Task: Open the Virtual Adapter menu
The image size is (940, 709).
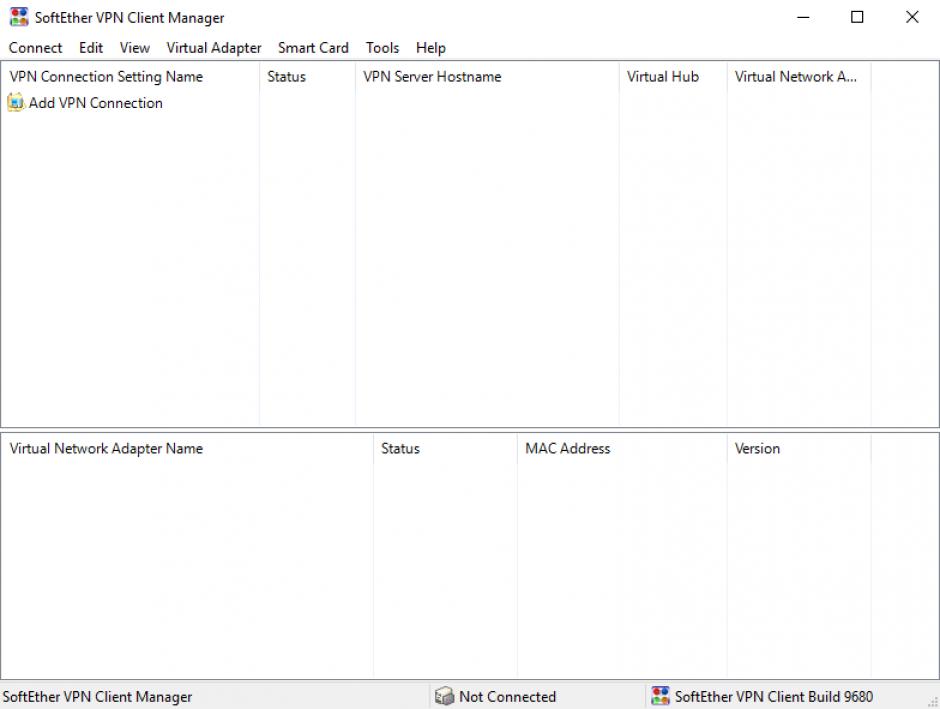Action: click(x=213, y=48)
